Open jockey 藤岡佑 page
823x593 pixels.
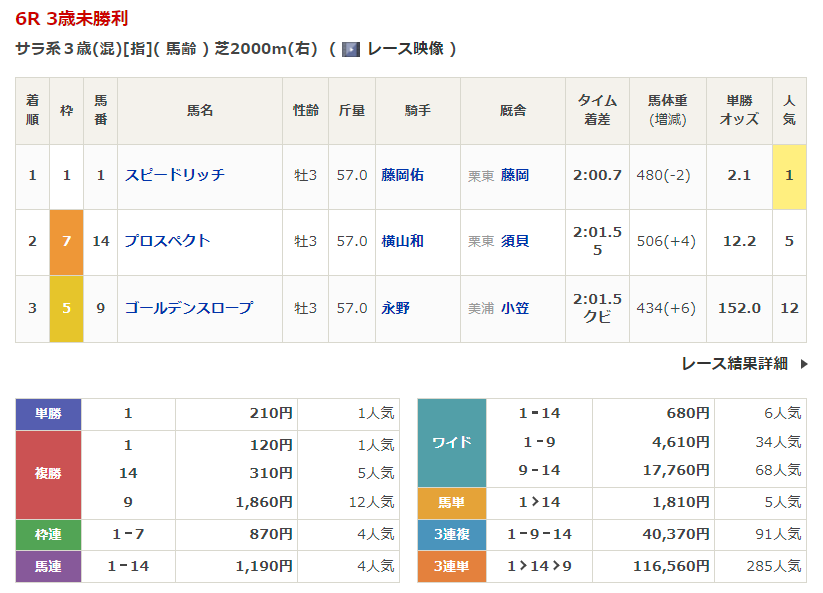click(x=402, y=175)
